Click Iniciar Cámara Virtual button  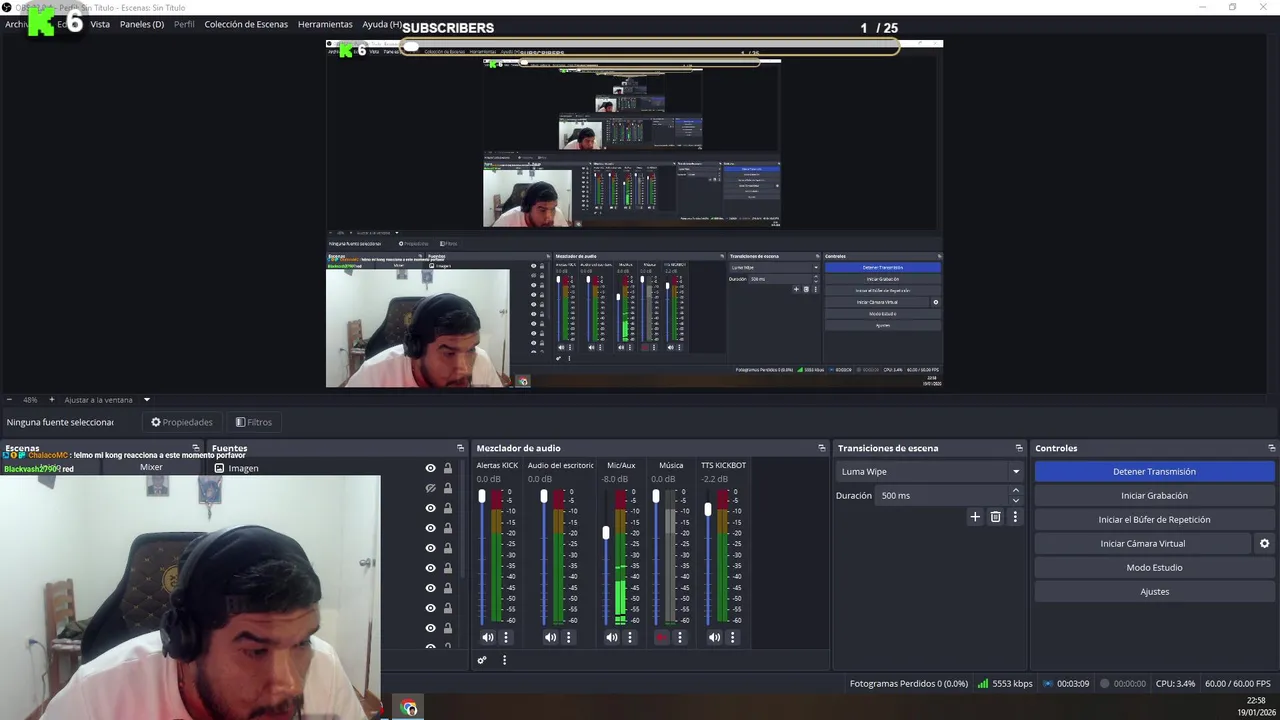point(1142,544)
